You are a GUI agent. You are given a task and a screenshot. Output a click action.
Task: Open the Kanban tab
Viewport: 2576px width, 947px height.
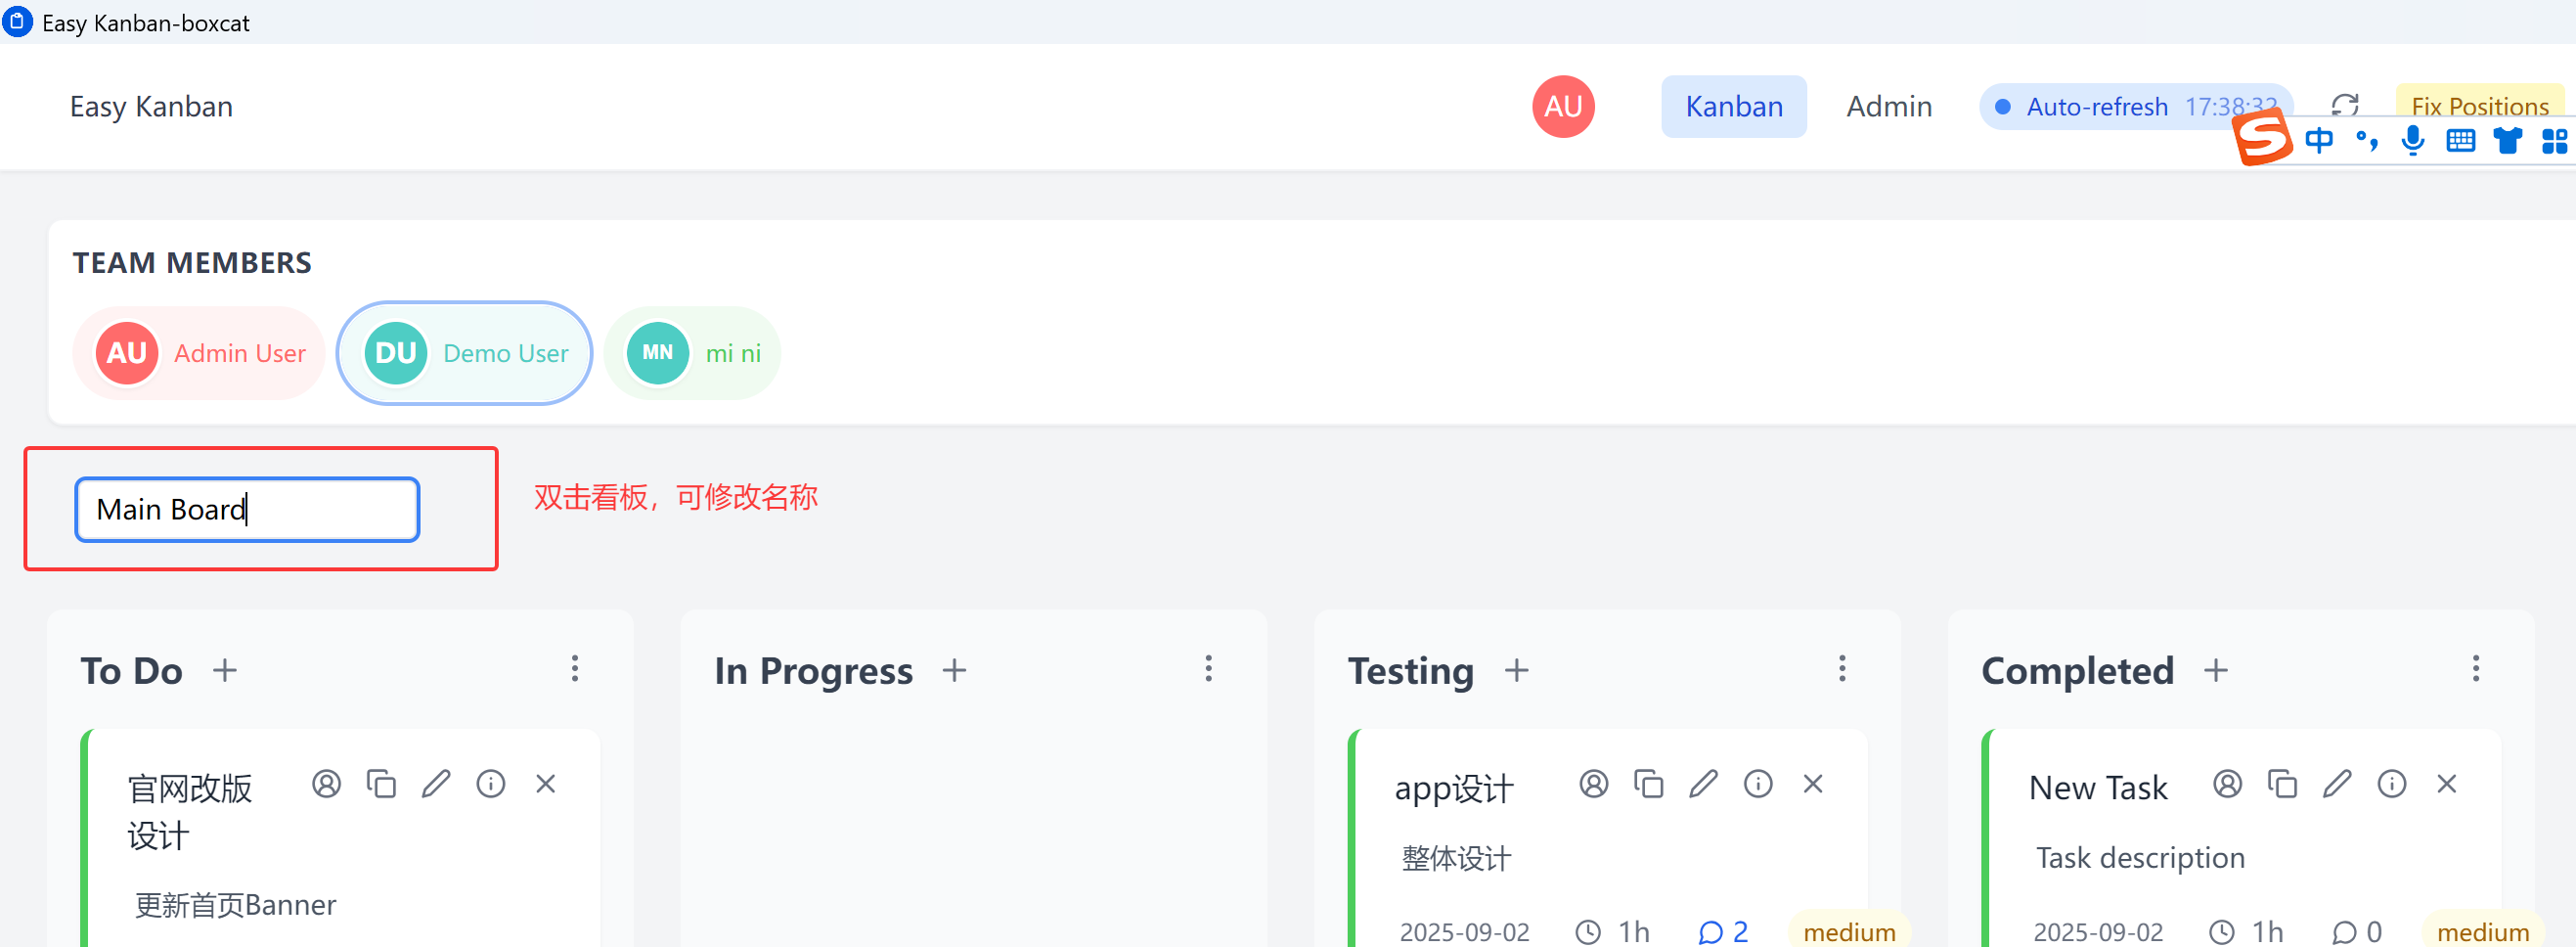(1733, 106)
